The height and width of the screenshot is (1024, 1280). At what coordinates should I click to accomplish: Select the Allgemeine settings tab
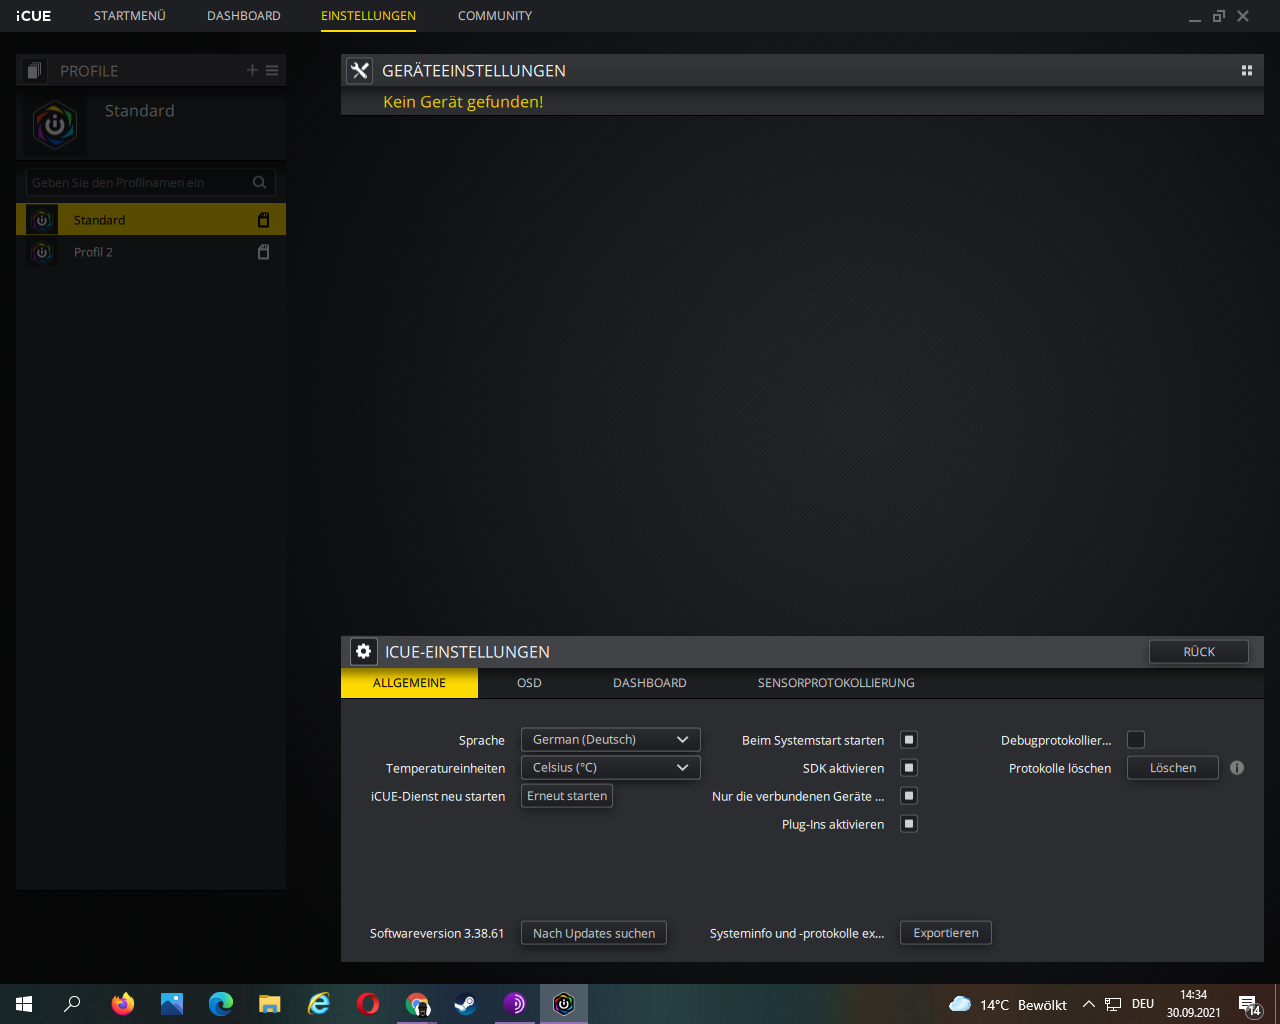coord(410,683)
